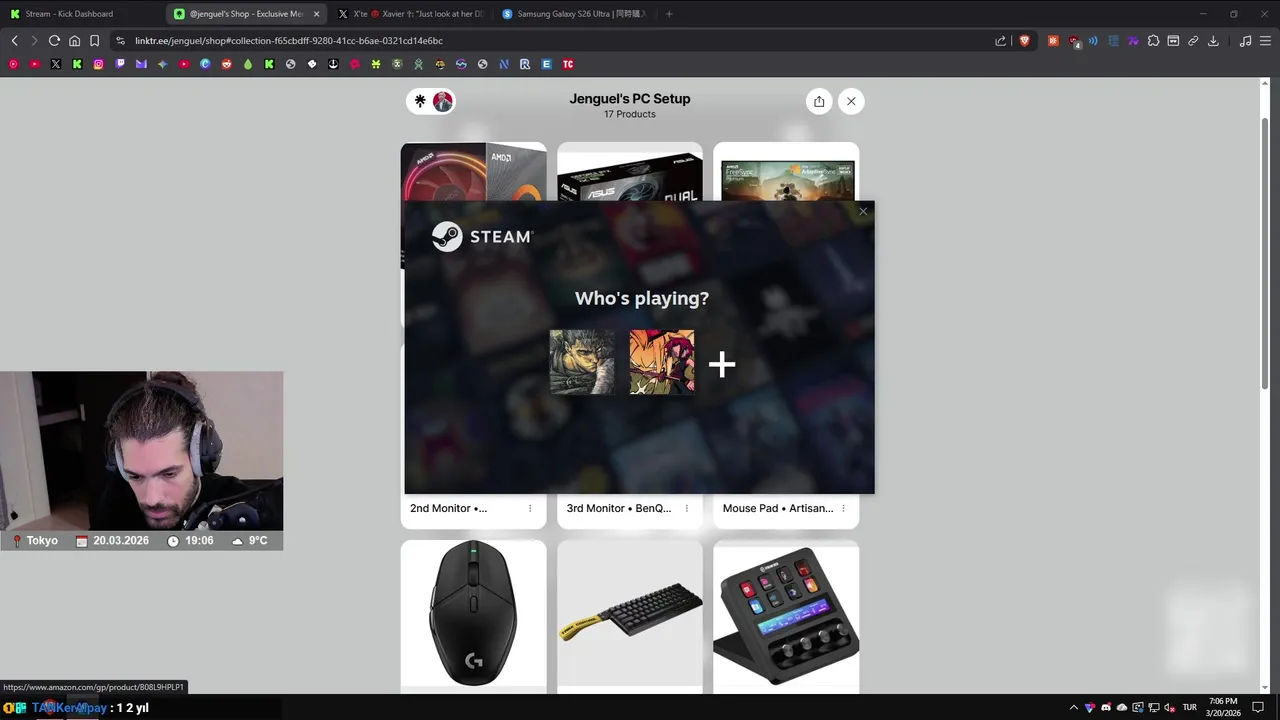Open site settings icon beside the URL
Viewport: 1280px width, 720px height.
coord(120,41)
